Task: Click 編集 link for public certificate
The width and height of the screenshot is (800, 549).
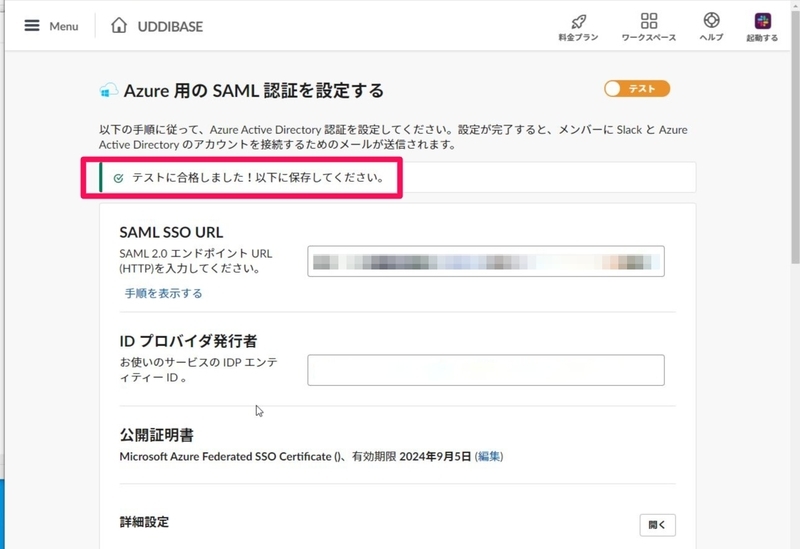Action: (x=489, y=456)
